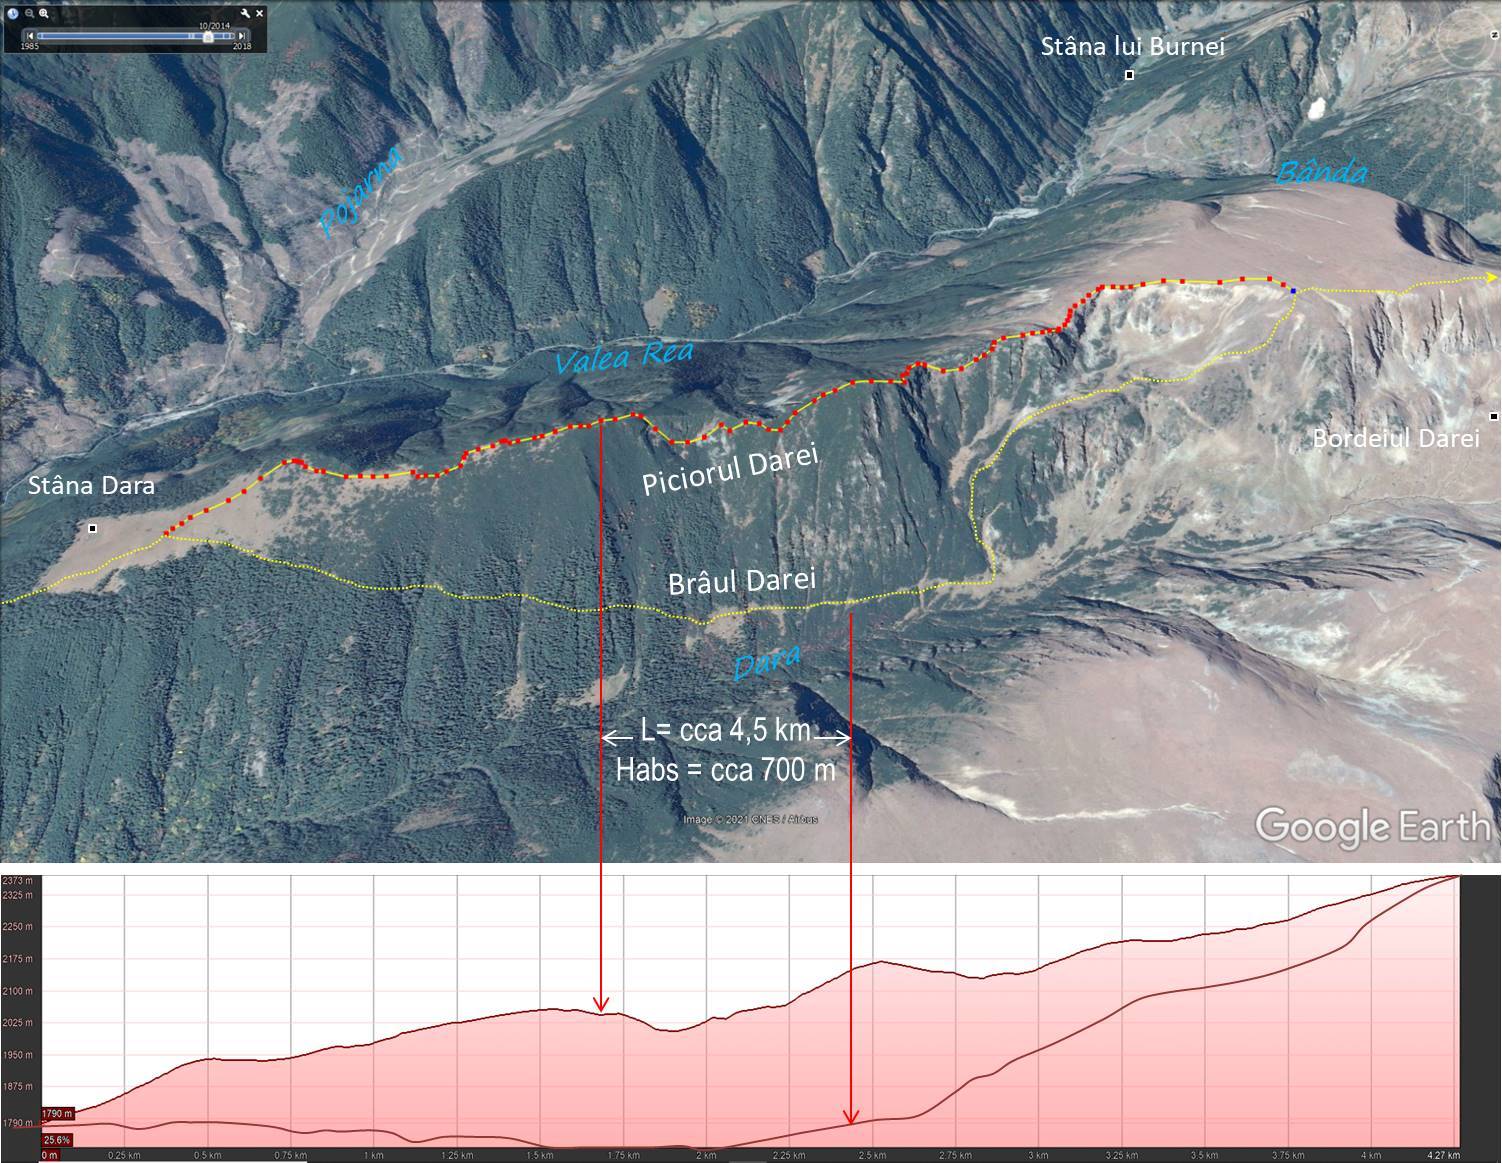This screenshot has width=1502, height=1163.
Task: Click the 10/2014 time slider thumb
Action: pyautogui.click(x=207, y=36)
